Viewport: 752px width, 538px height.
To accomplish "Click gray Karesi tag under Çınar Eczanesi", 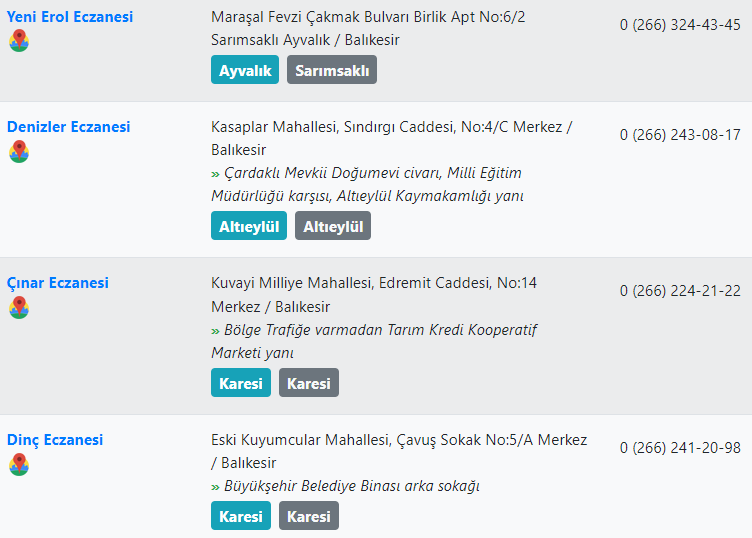I will pyautogui.click(x=309, y=383).
